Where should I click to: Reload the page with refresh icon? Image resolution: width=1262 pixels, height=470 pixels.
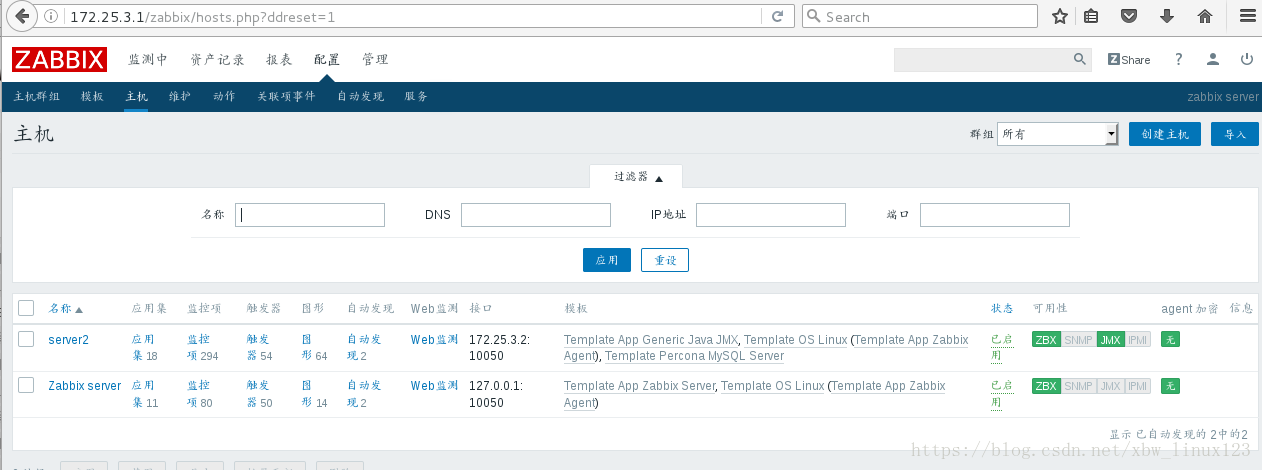pyautogui.click(x=777, y=16)
